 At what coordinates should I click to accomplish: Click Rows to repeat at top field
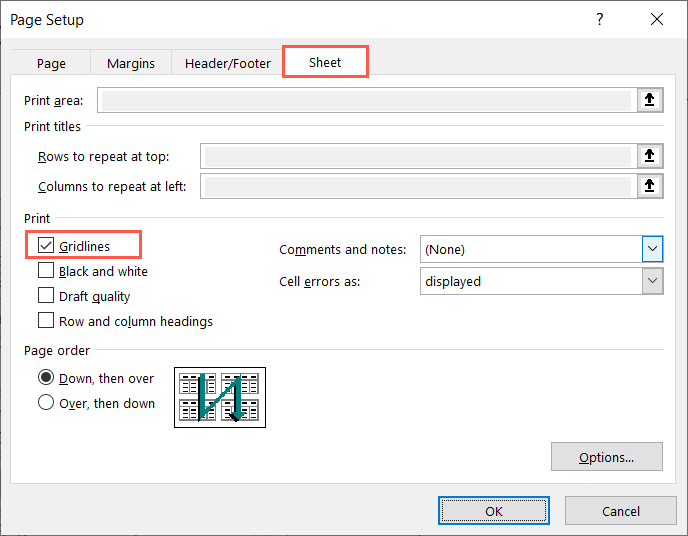(x=419, y=156)
